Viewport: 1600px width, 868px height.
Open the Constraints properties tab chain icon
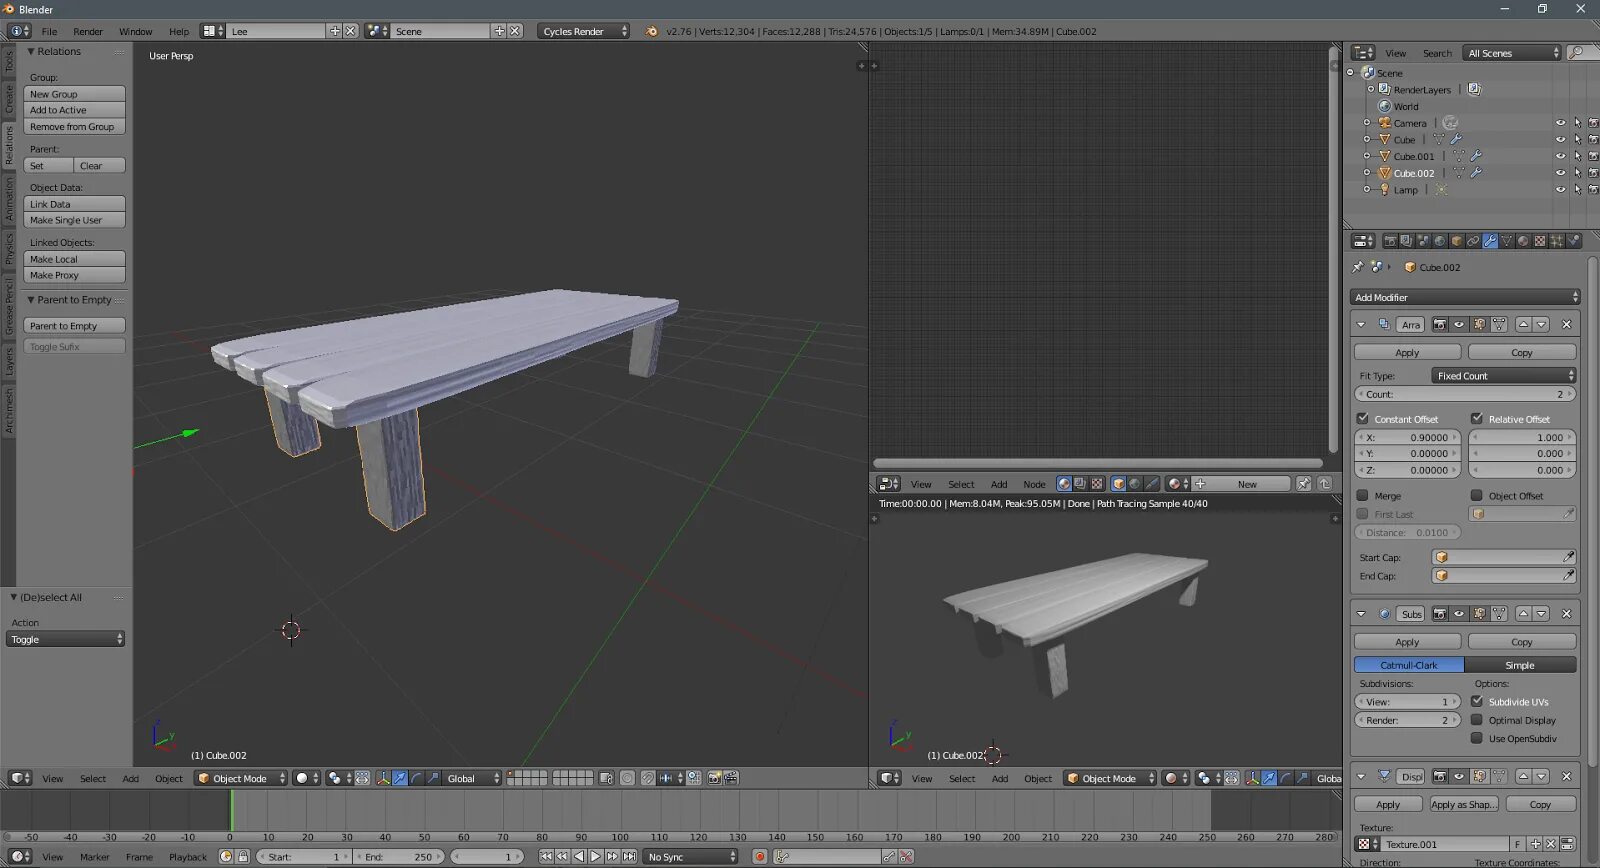pyautogui.click(x=1473, y=241)
